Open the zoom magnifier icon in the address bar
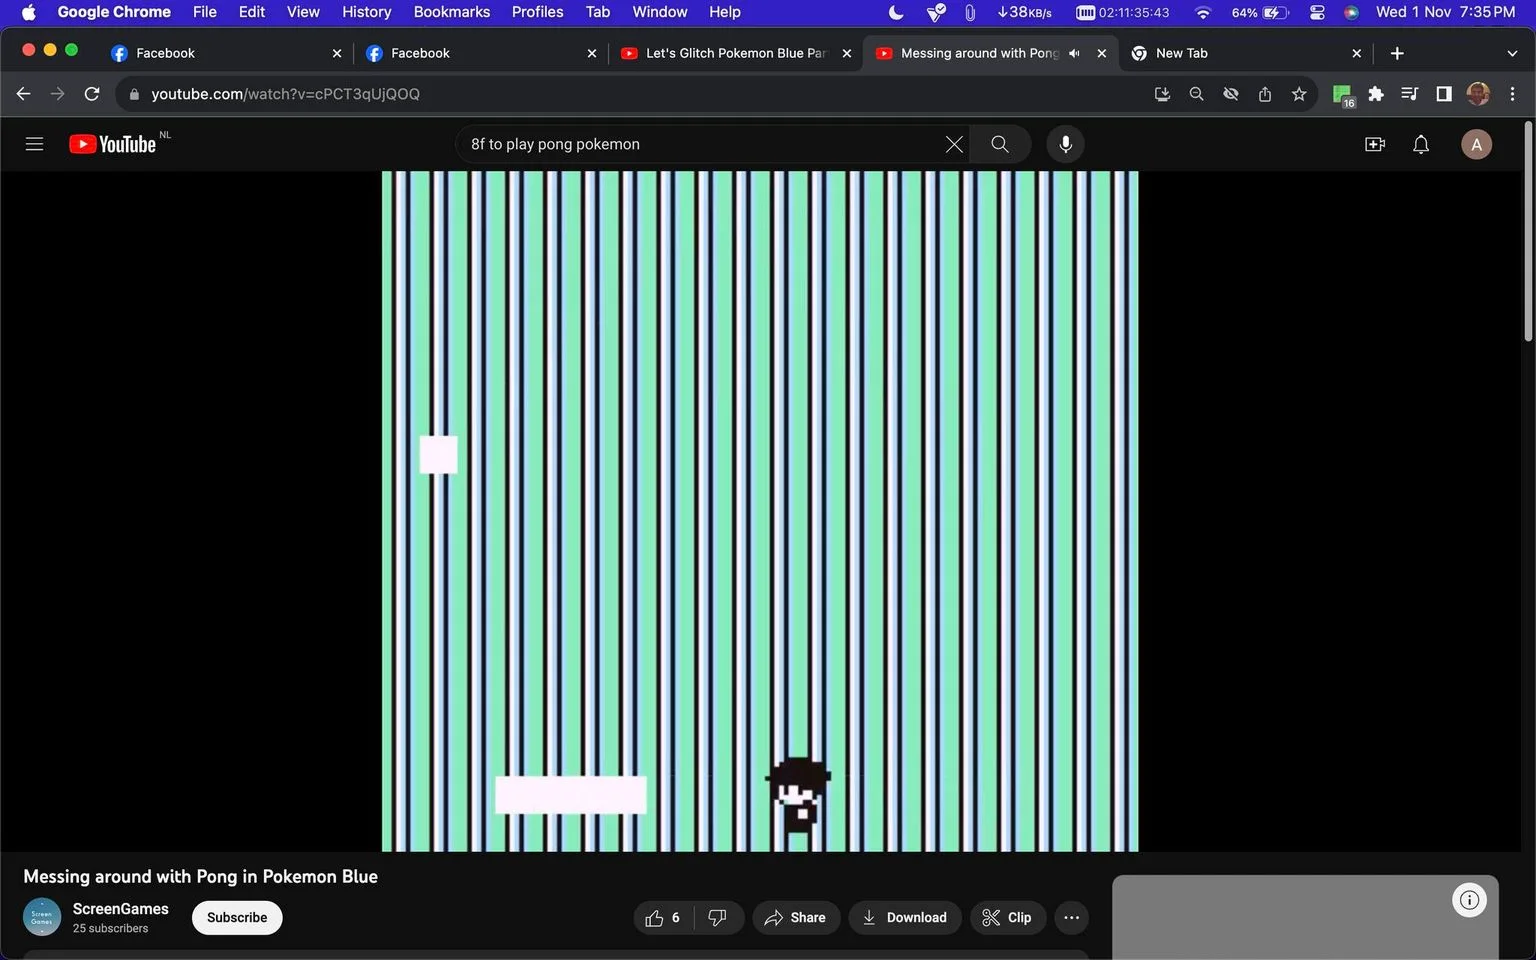 (1196, 94)
